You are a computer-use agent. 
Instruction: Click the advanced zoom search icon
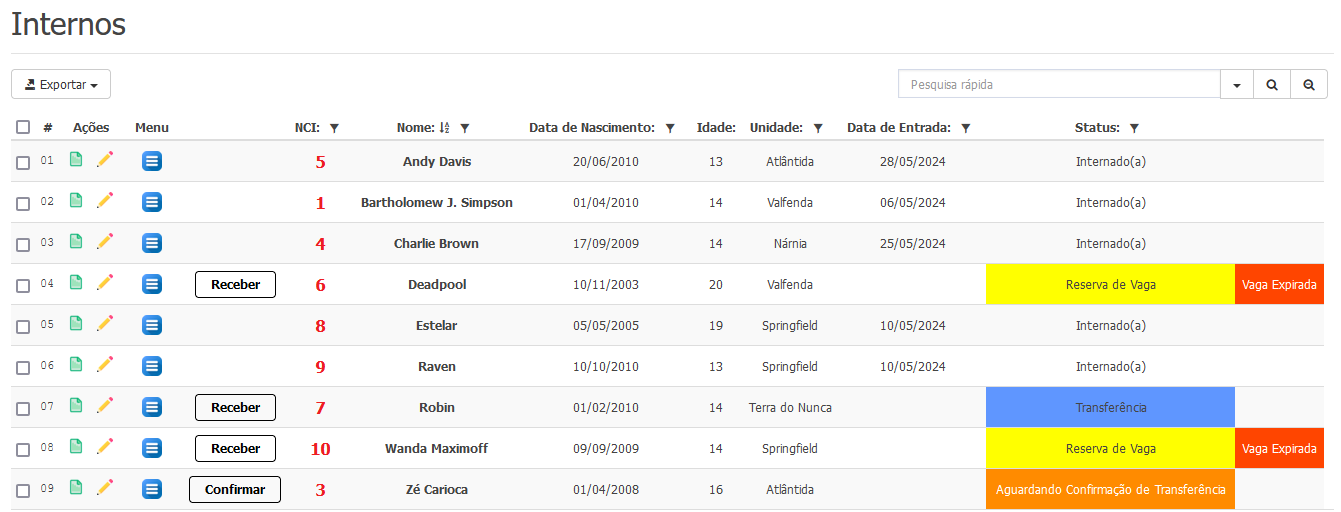[1308, 85]
